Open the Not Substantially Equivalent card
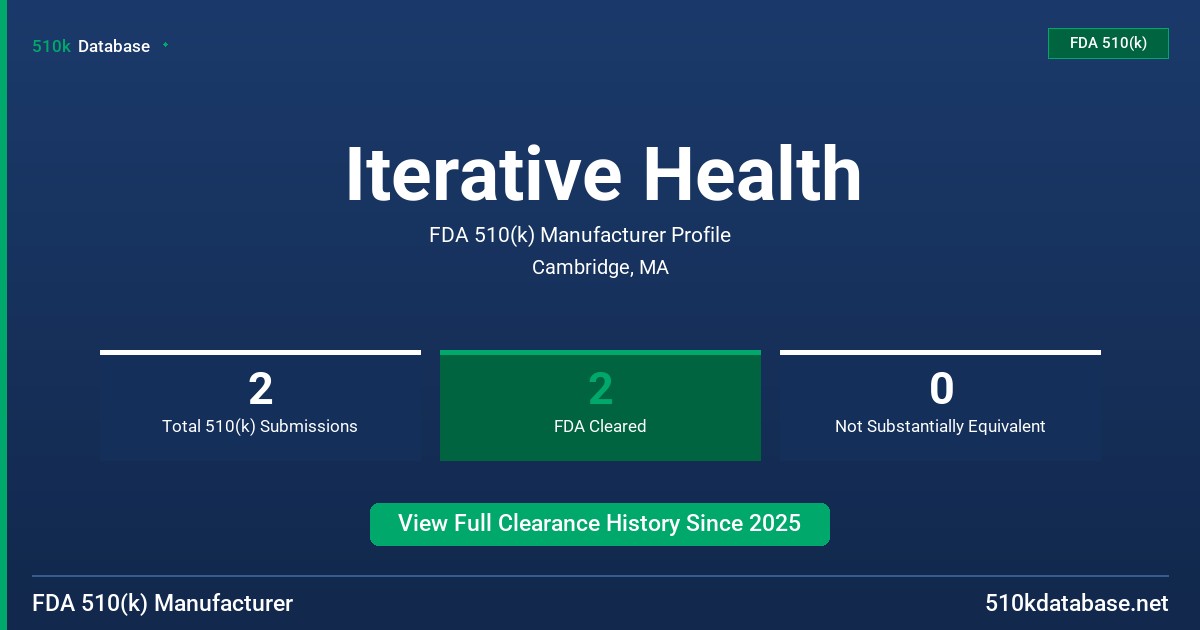1200x630 pixels. click(x=940, y=405)
